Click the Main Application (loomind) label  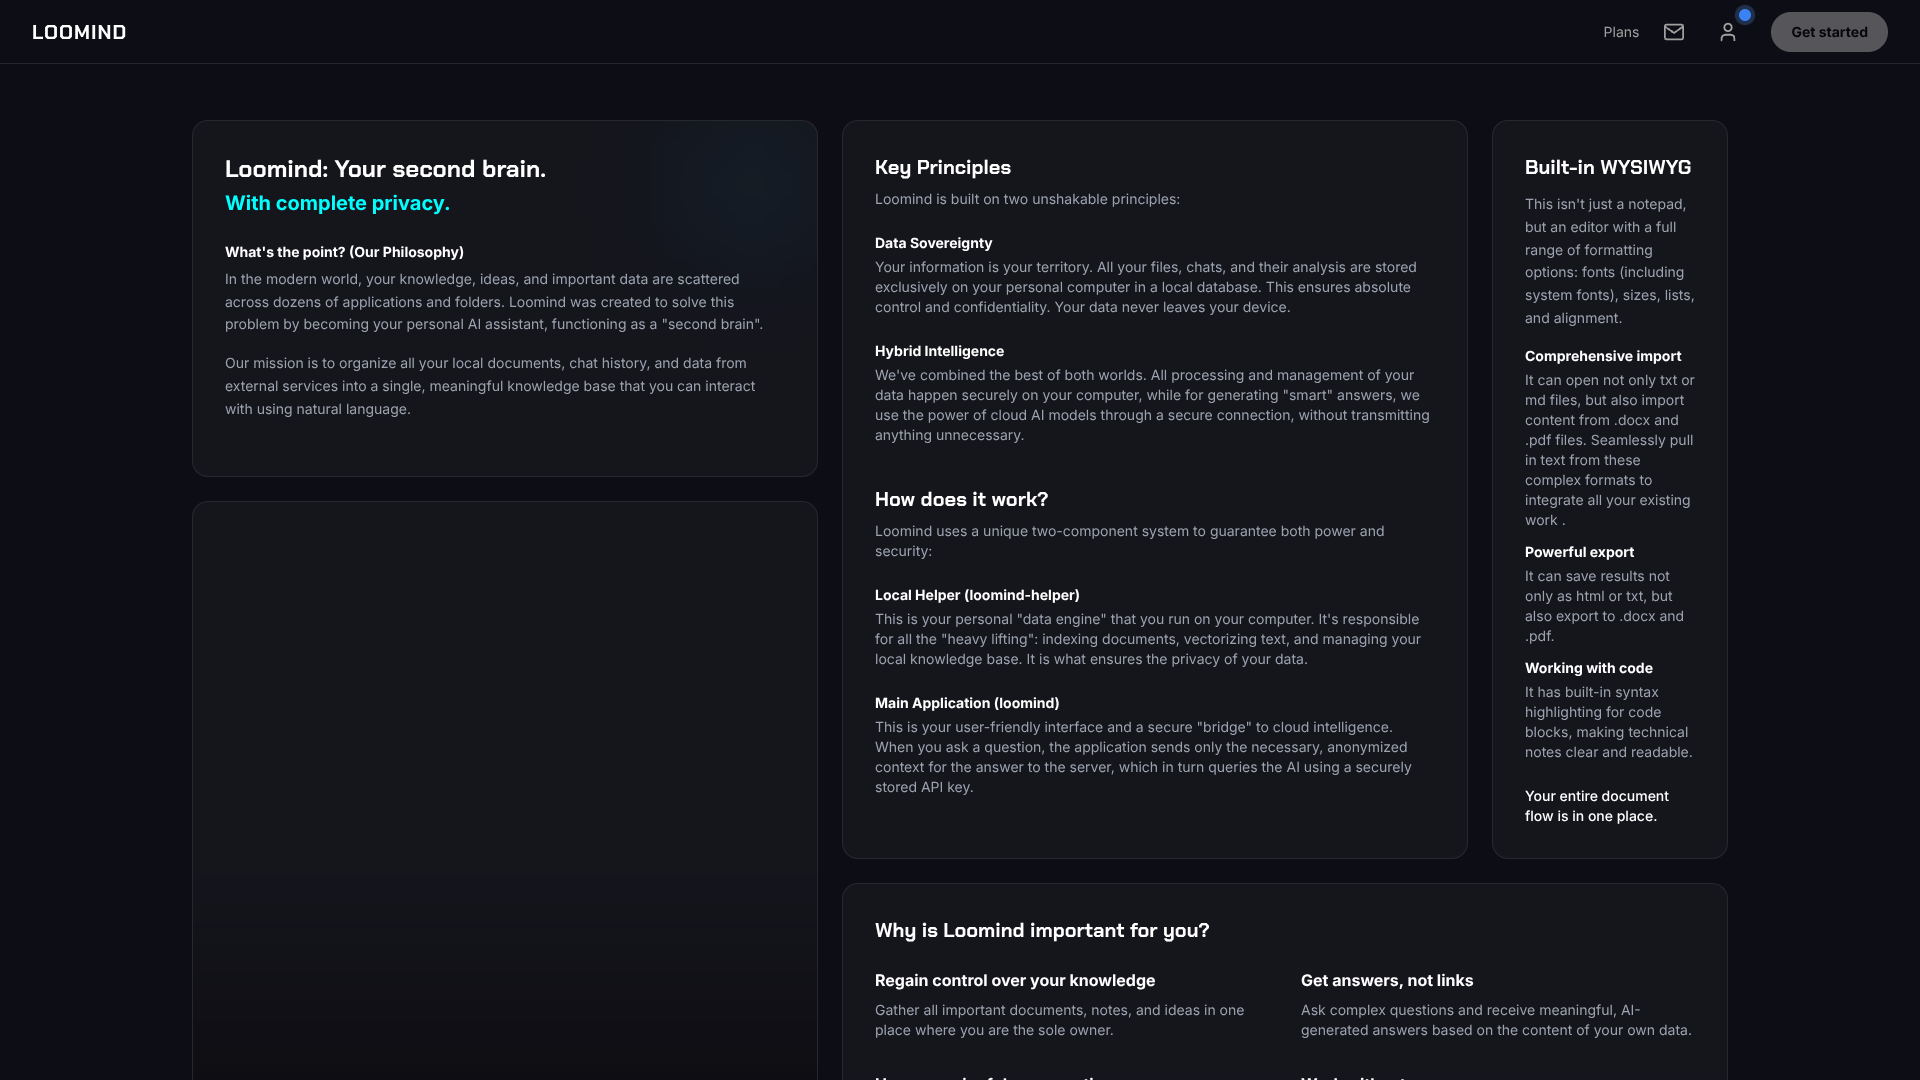[966, 703]
